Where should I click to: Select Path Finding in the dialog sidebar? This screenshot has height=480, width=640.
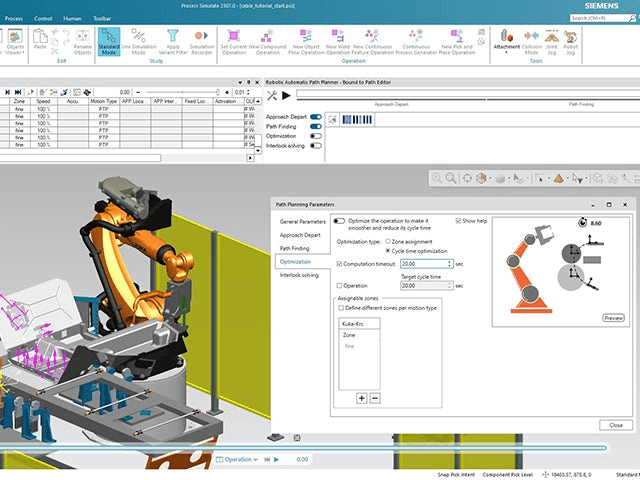click(x=294, y=248)
